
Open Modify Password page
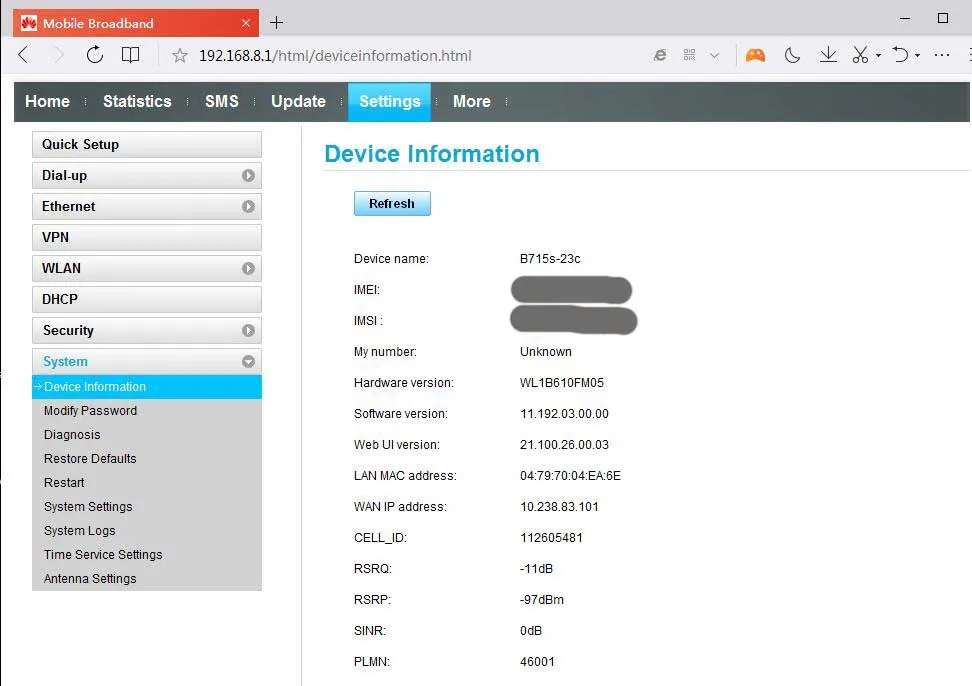click(91, 410)
